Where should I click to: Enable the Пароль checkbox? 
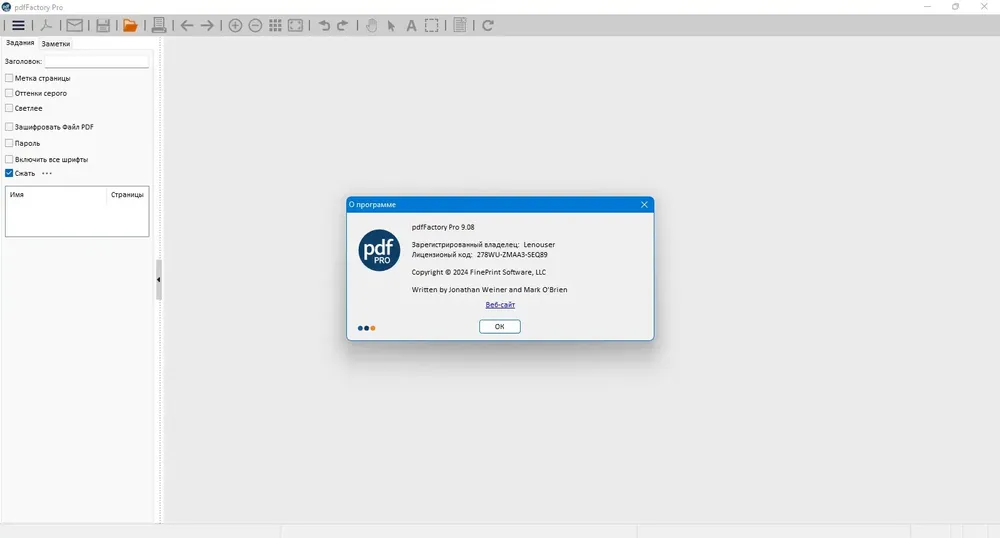click(x=9, y=143)
